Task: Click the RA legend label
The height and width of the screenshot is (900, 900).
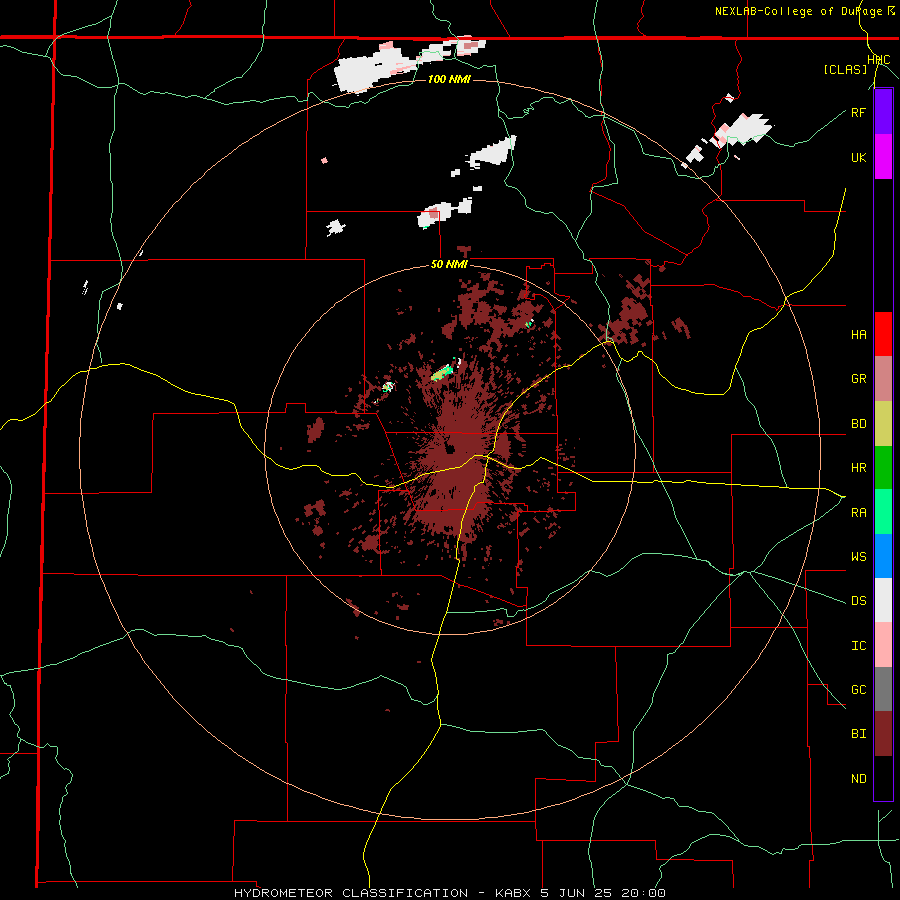Action: [x=858, y=513]
